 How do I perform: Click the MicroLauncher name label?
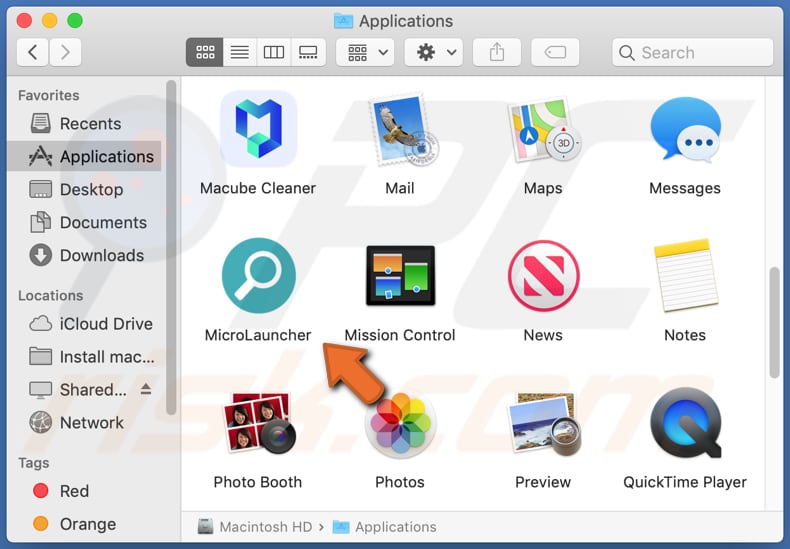click(258, 335)
